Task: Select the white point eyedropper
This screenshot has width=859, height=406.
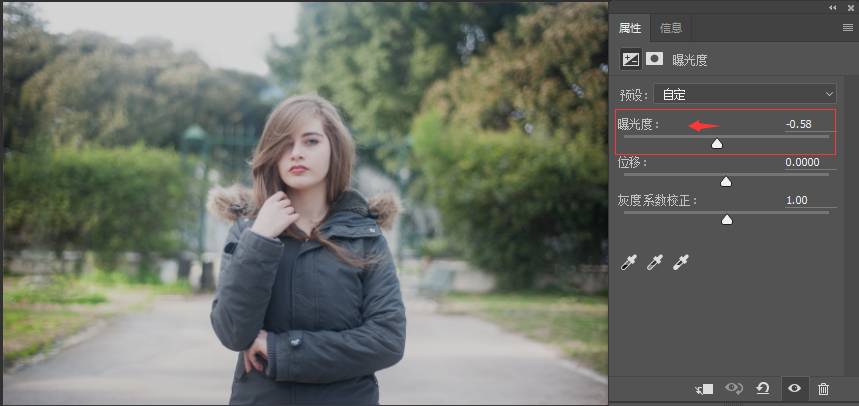Action: [x=680, y=262]
